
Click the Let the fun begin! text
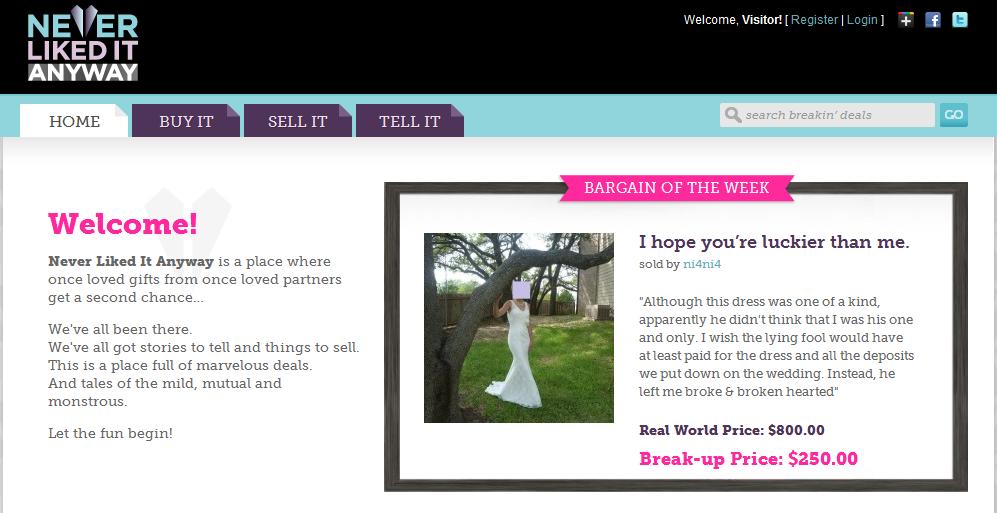coord(111,434)
